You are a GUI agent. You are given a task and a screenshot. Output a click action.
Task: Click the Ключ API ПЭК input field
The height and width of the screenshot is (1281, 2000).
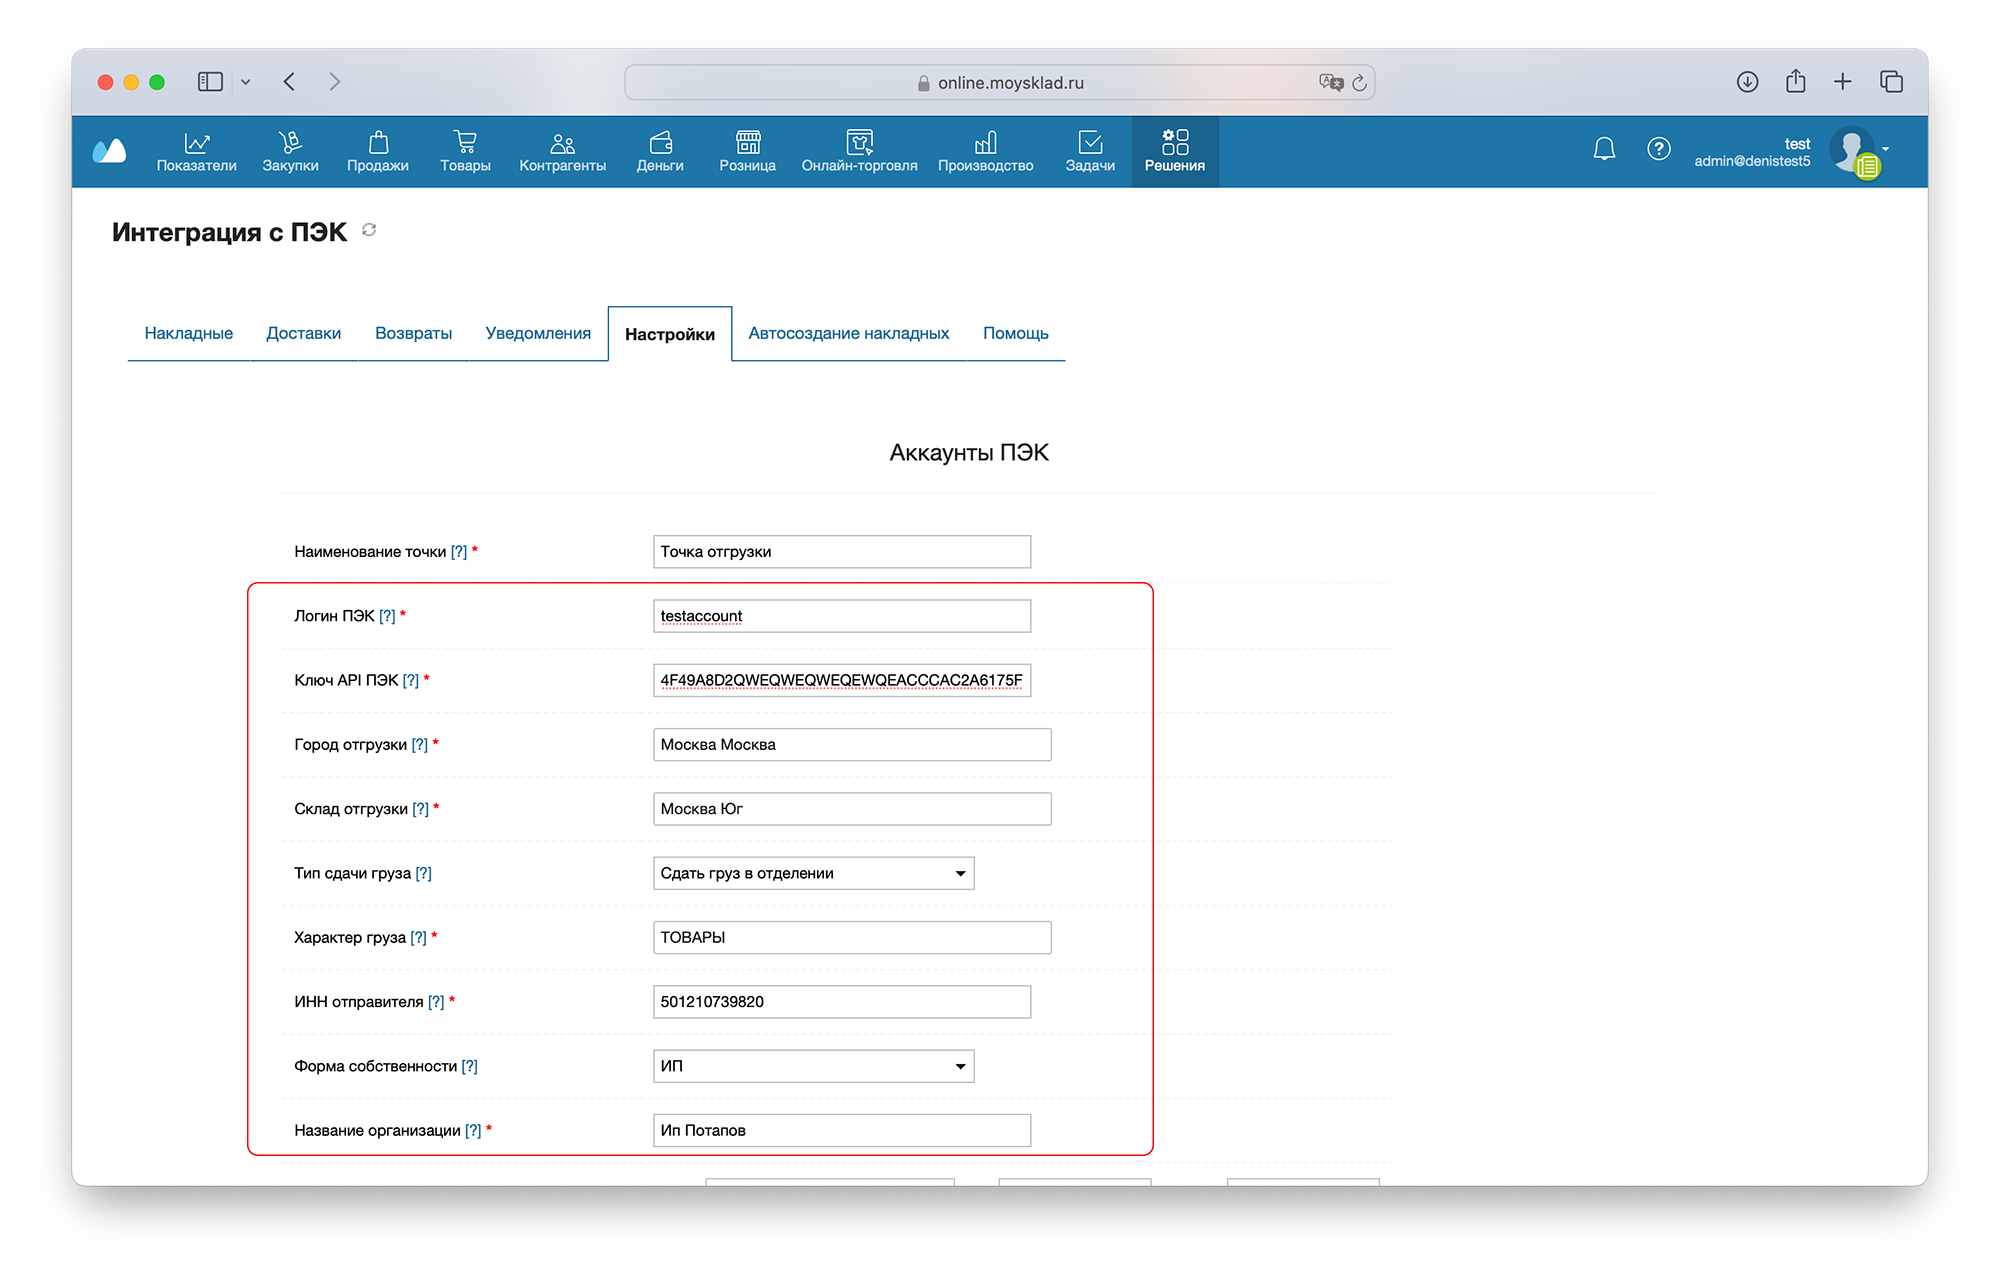point(841,680)
